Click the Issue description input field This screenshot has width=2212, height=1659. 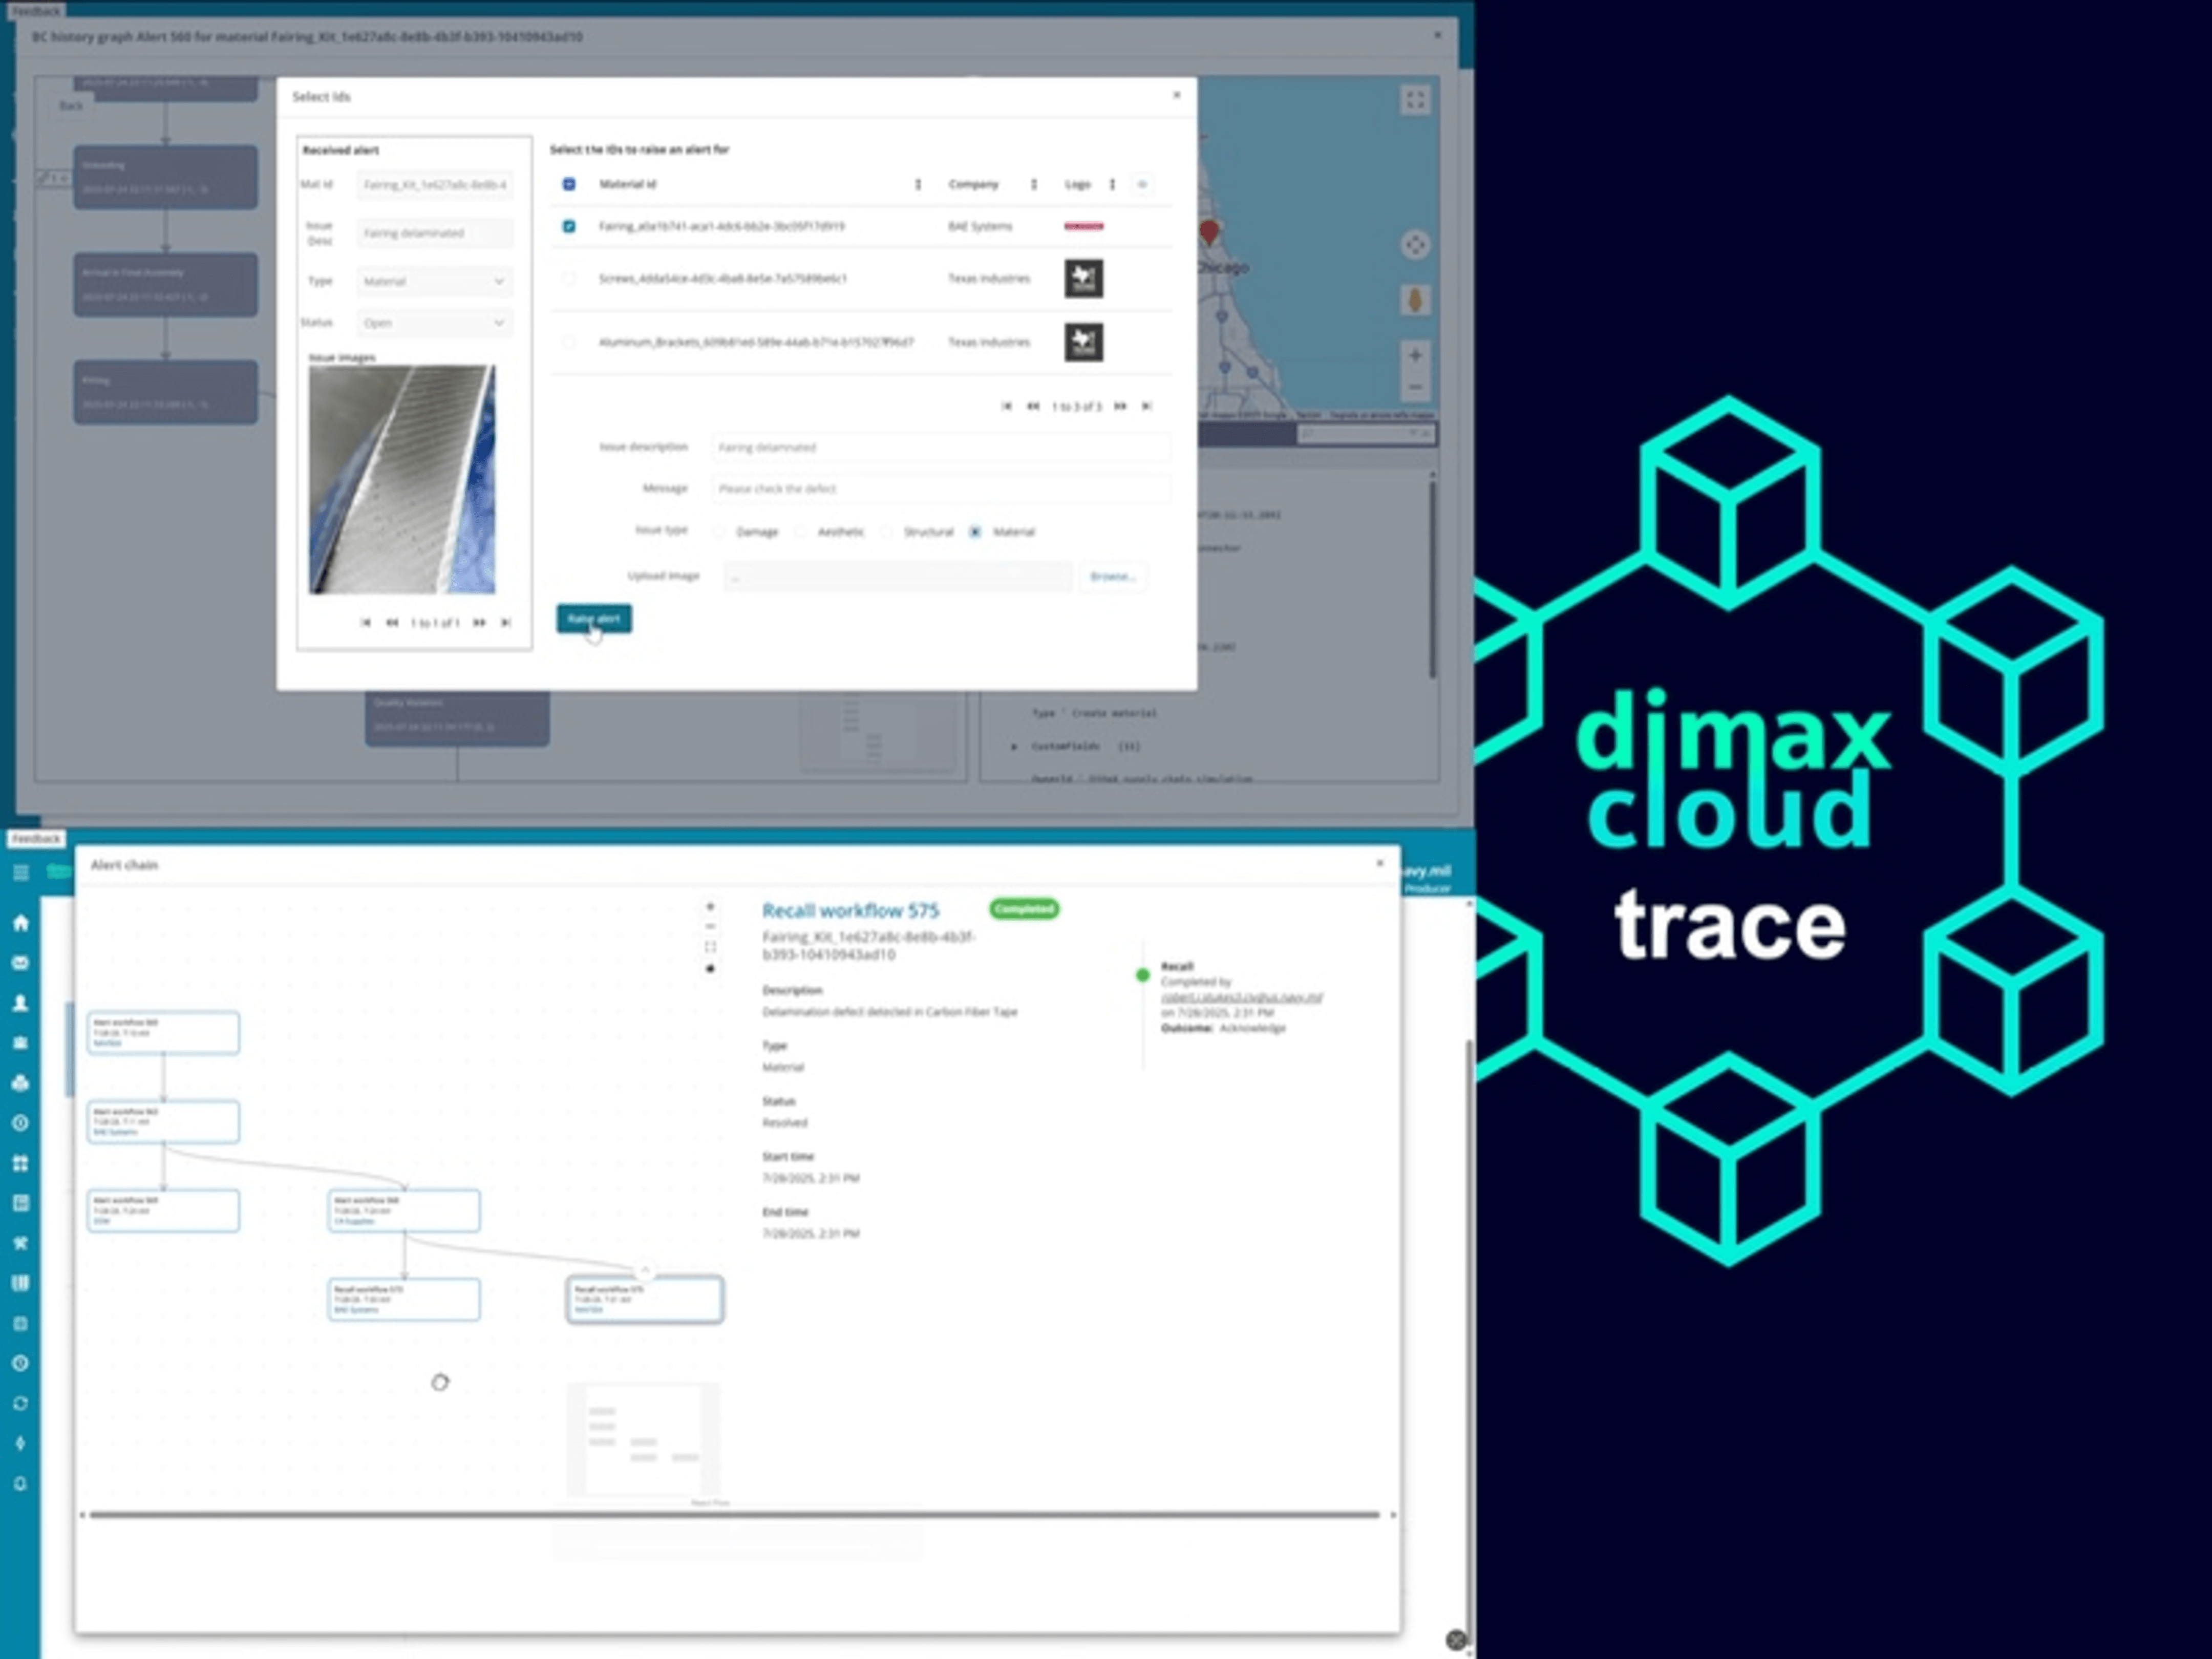pos(940,447)
